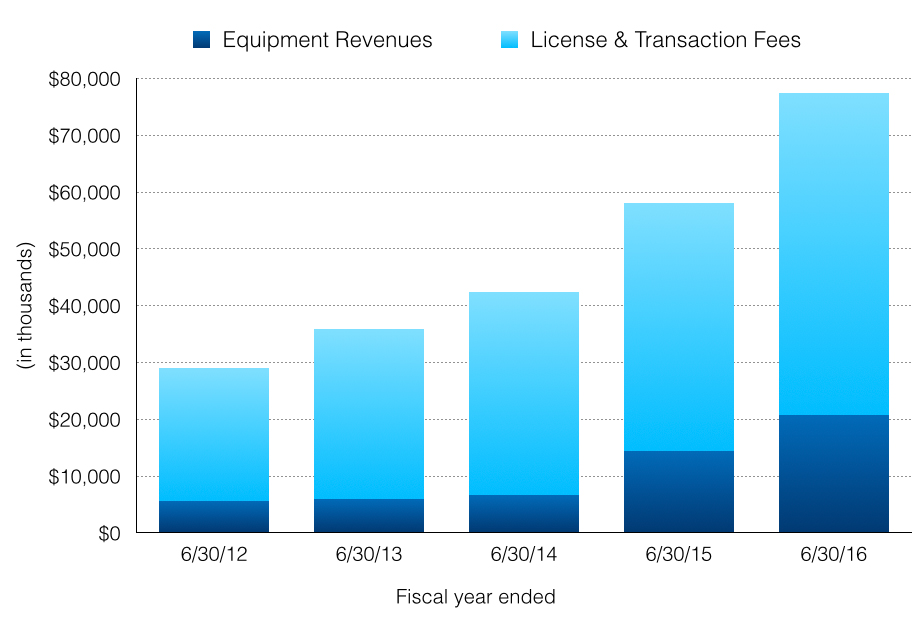Select the Equipment Revenues legend label

click(x=327, y=41)
